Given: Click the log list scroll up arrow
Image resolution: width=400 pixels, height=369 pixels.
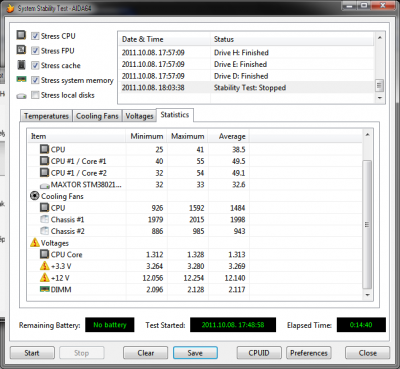Looking at the screenshot, I should click(379, 38).
